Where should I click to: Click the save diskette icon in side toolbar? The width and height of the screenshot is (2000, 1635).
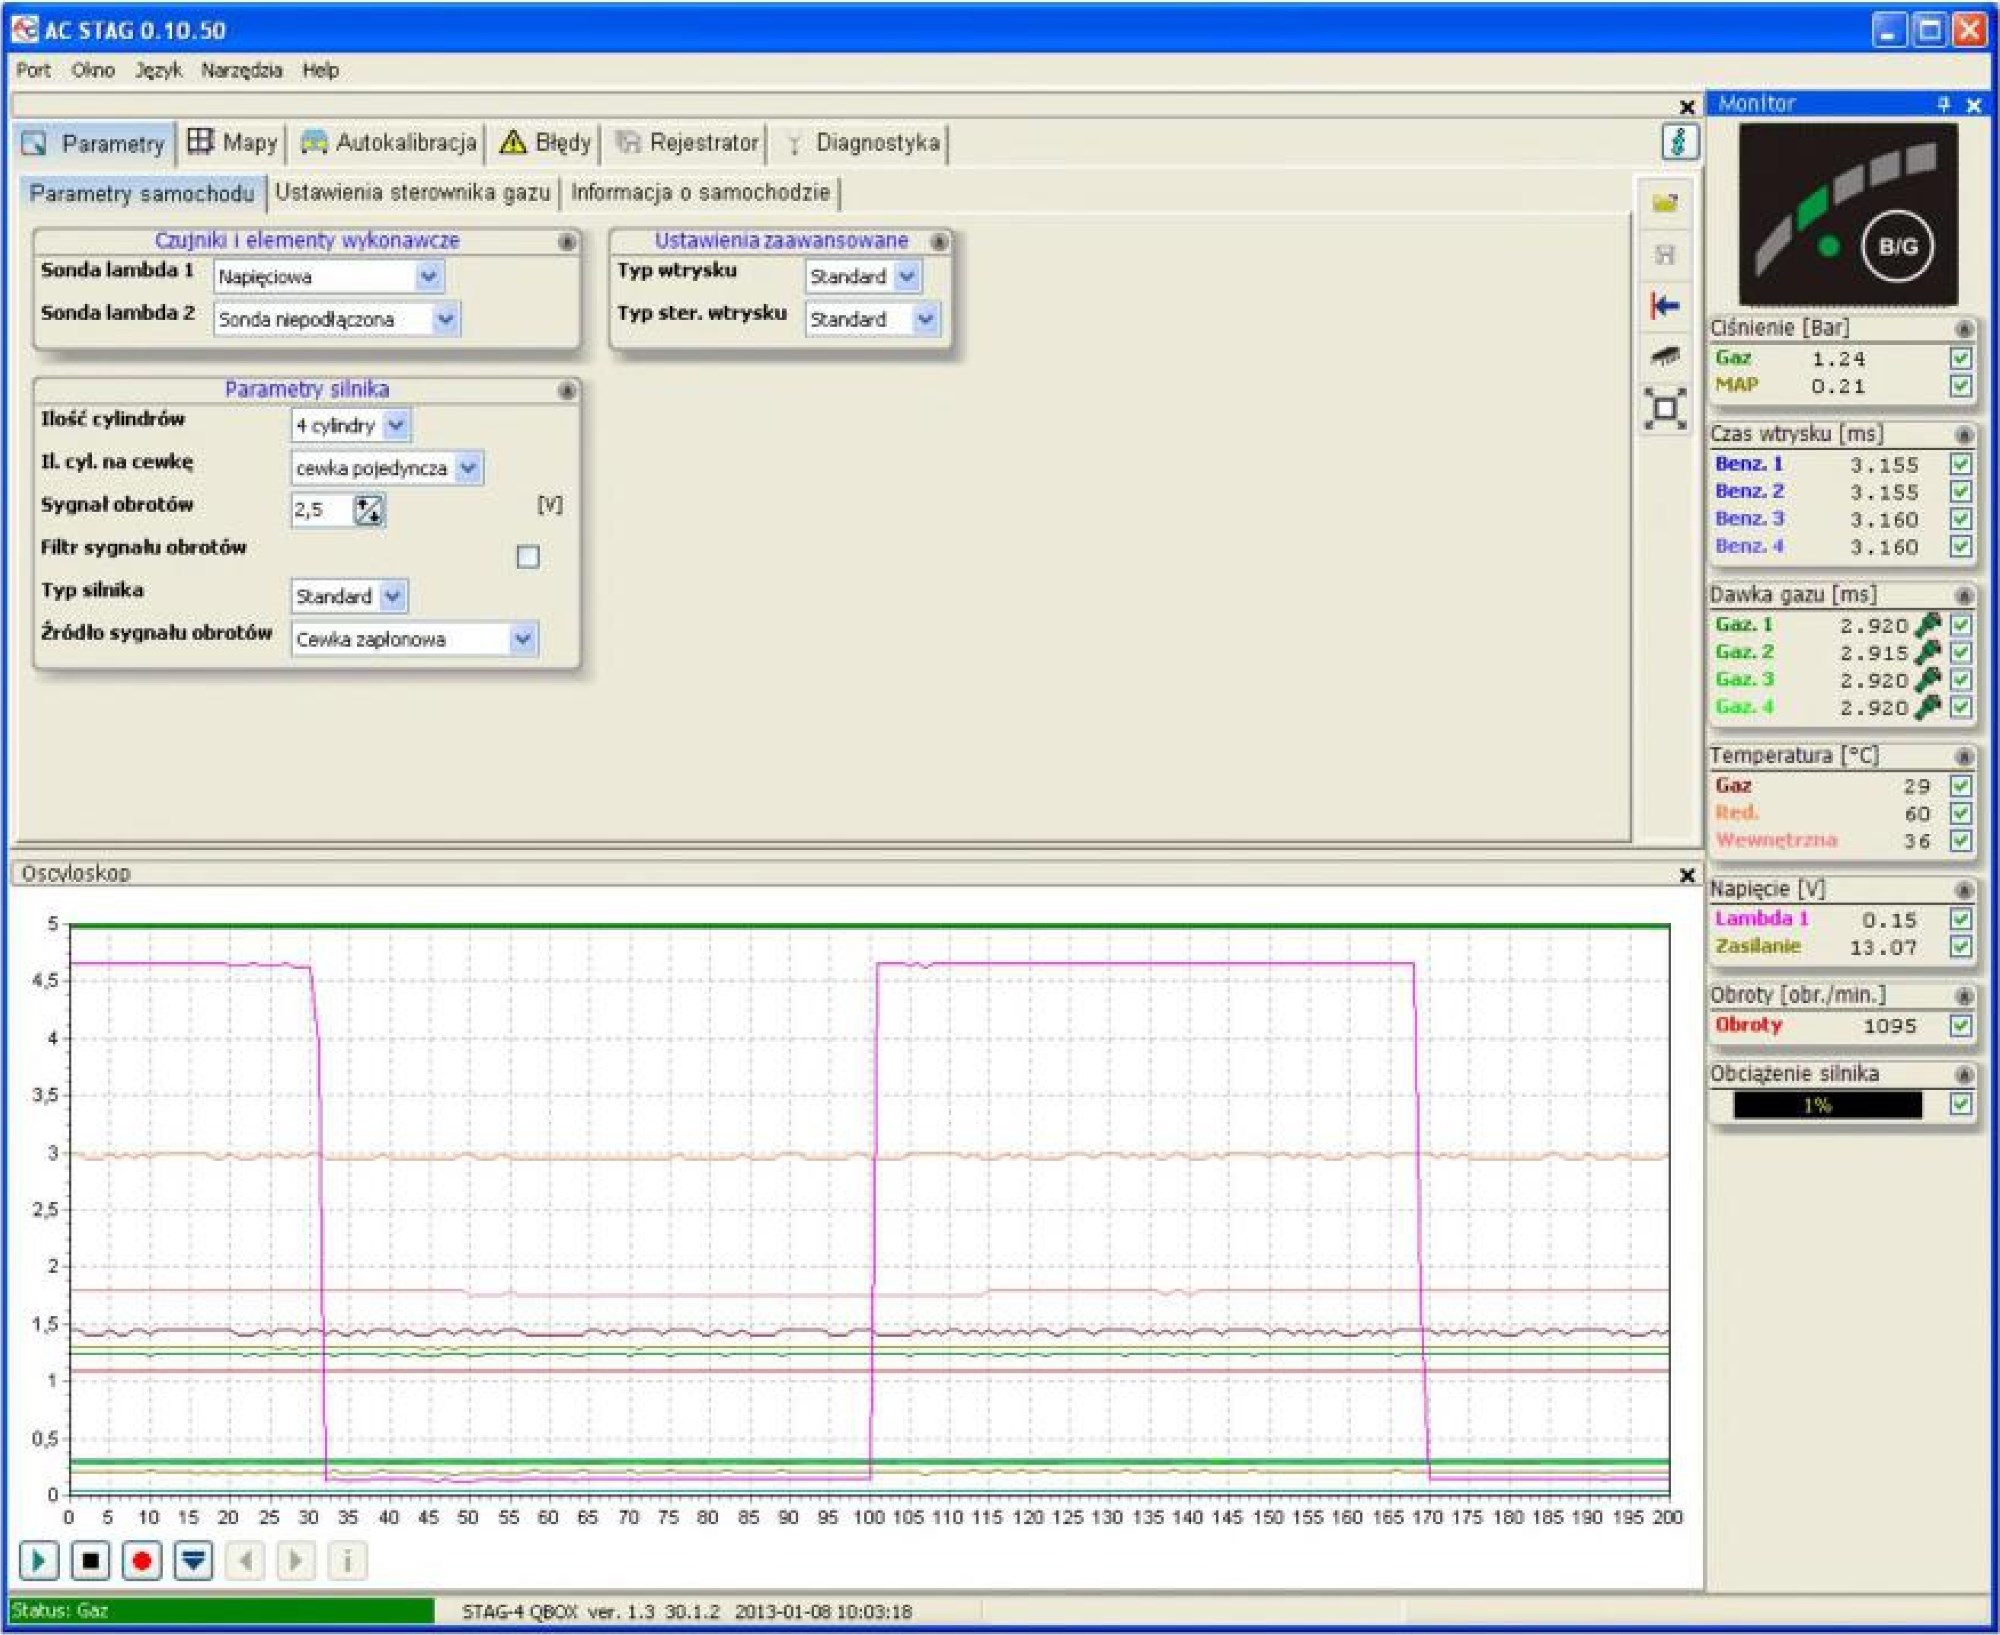pyautogui.click(x=1665, y=255)
